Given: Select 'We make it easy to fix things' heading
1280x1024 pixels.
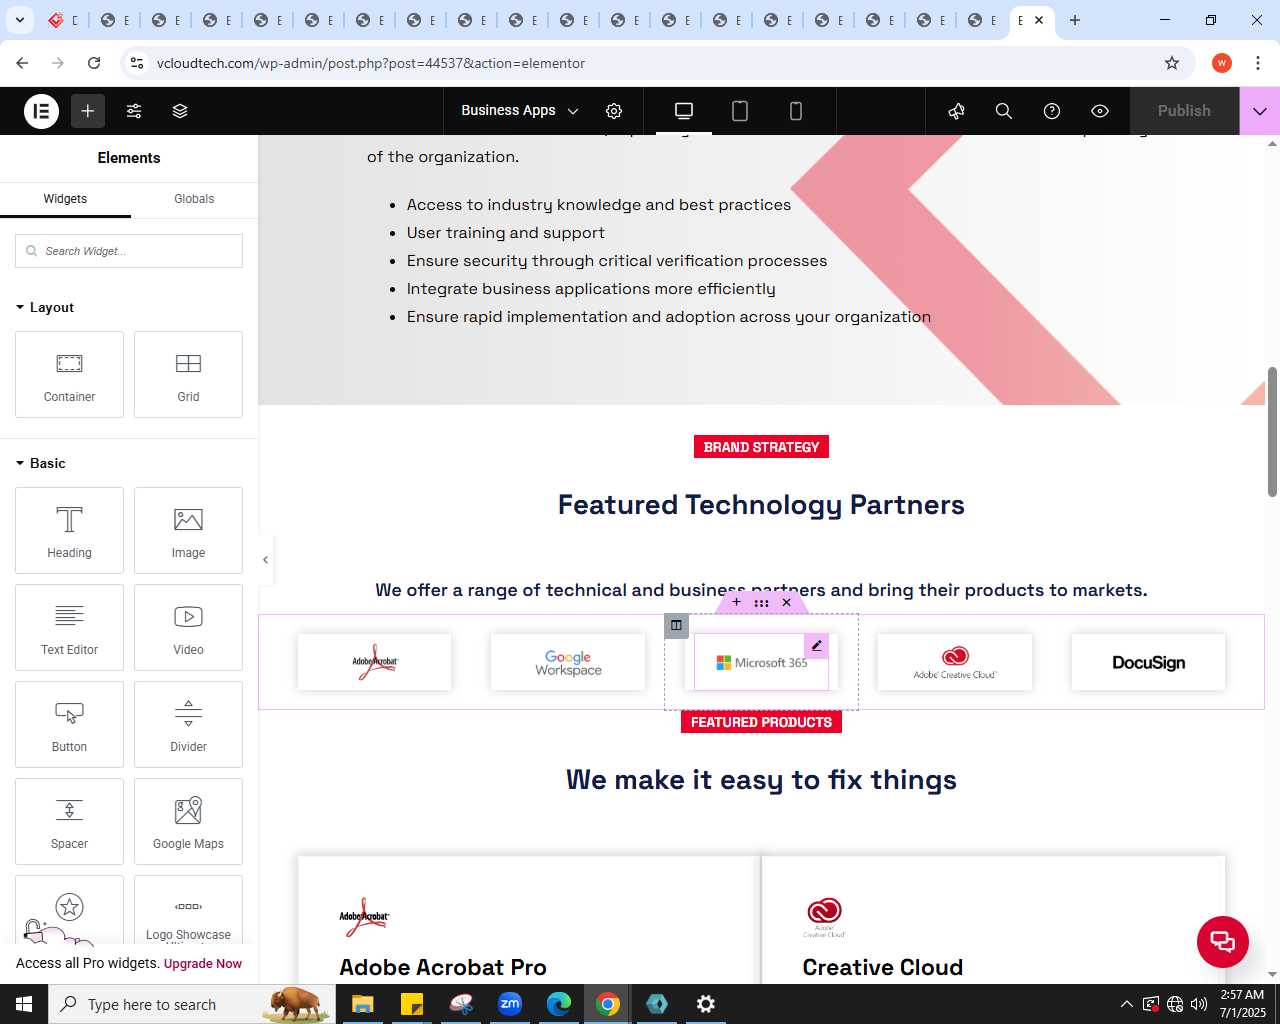Looking at the screenshot, I should (761, 780).
